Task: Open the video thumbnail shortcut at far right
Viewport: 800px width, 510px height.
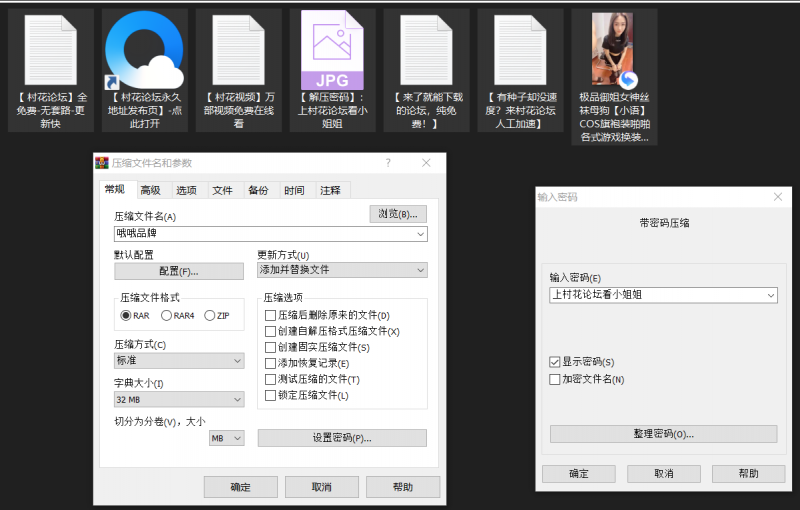Action: [614, 50]
